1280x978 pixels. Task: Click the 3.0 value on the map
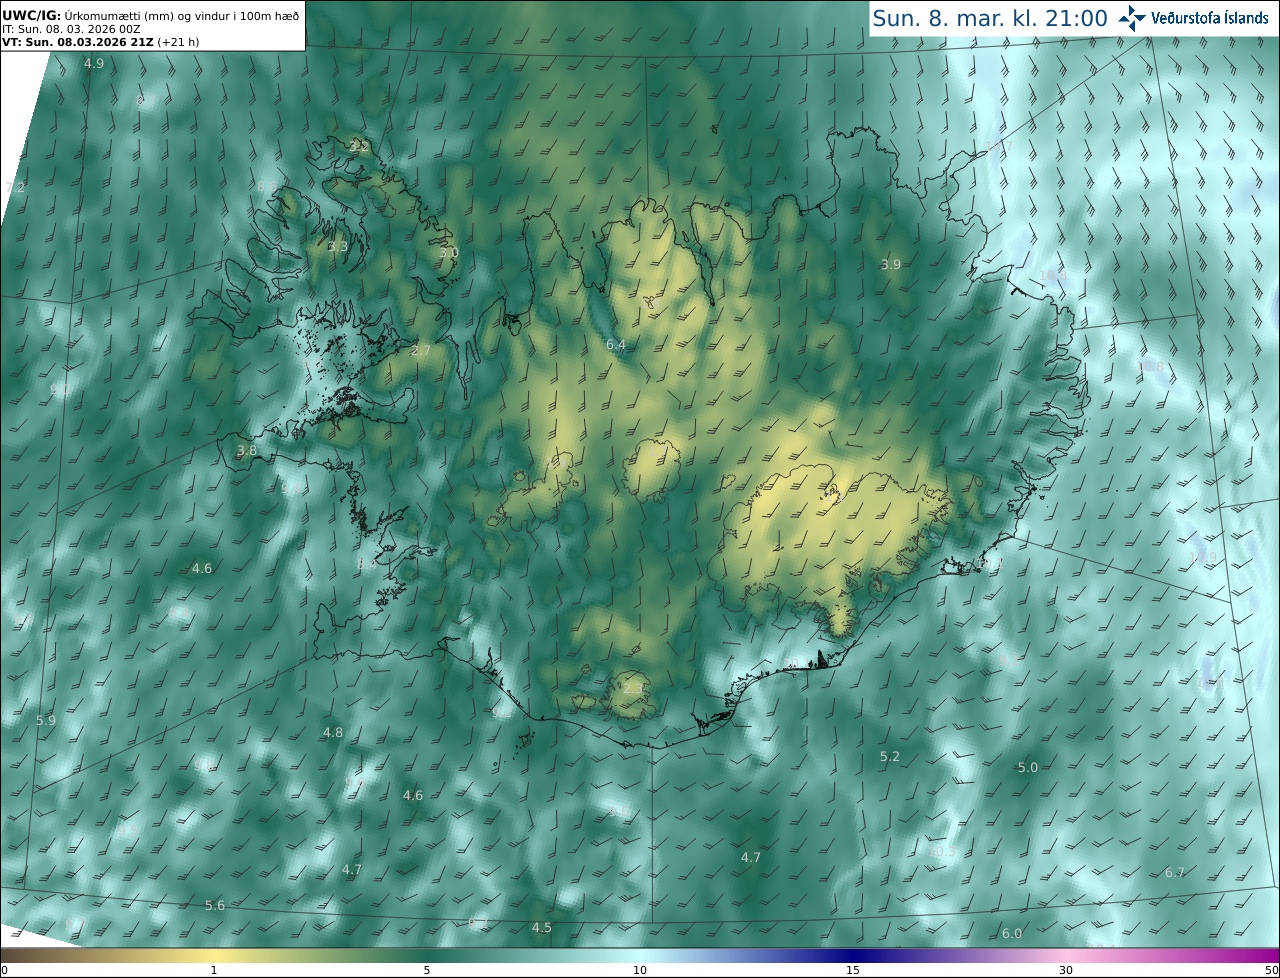[x=448, y=252]
